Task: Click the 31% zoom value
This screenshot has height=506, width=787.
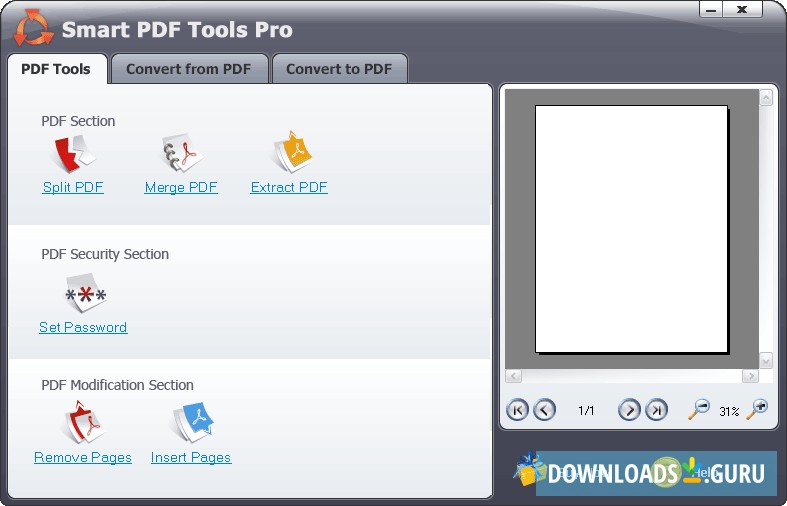Action: point(729,412)
